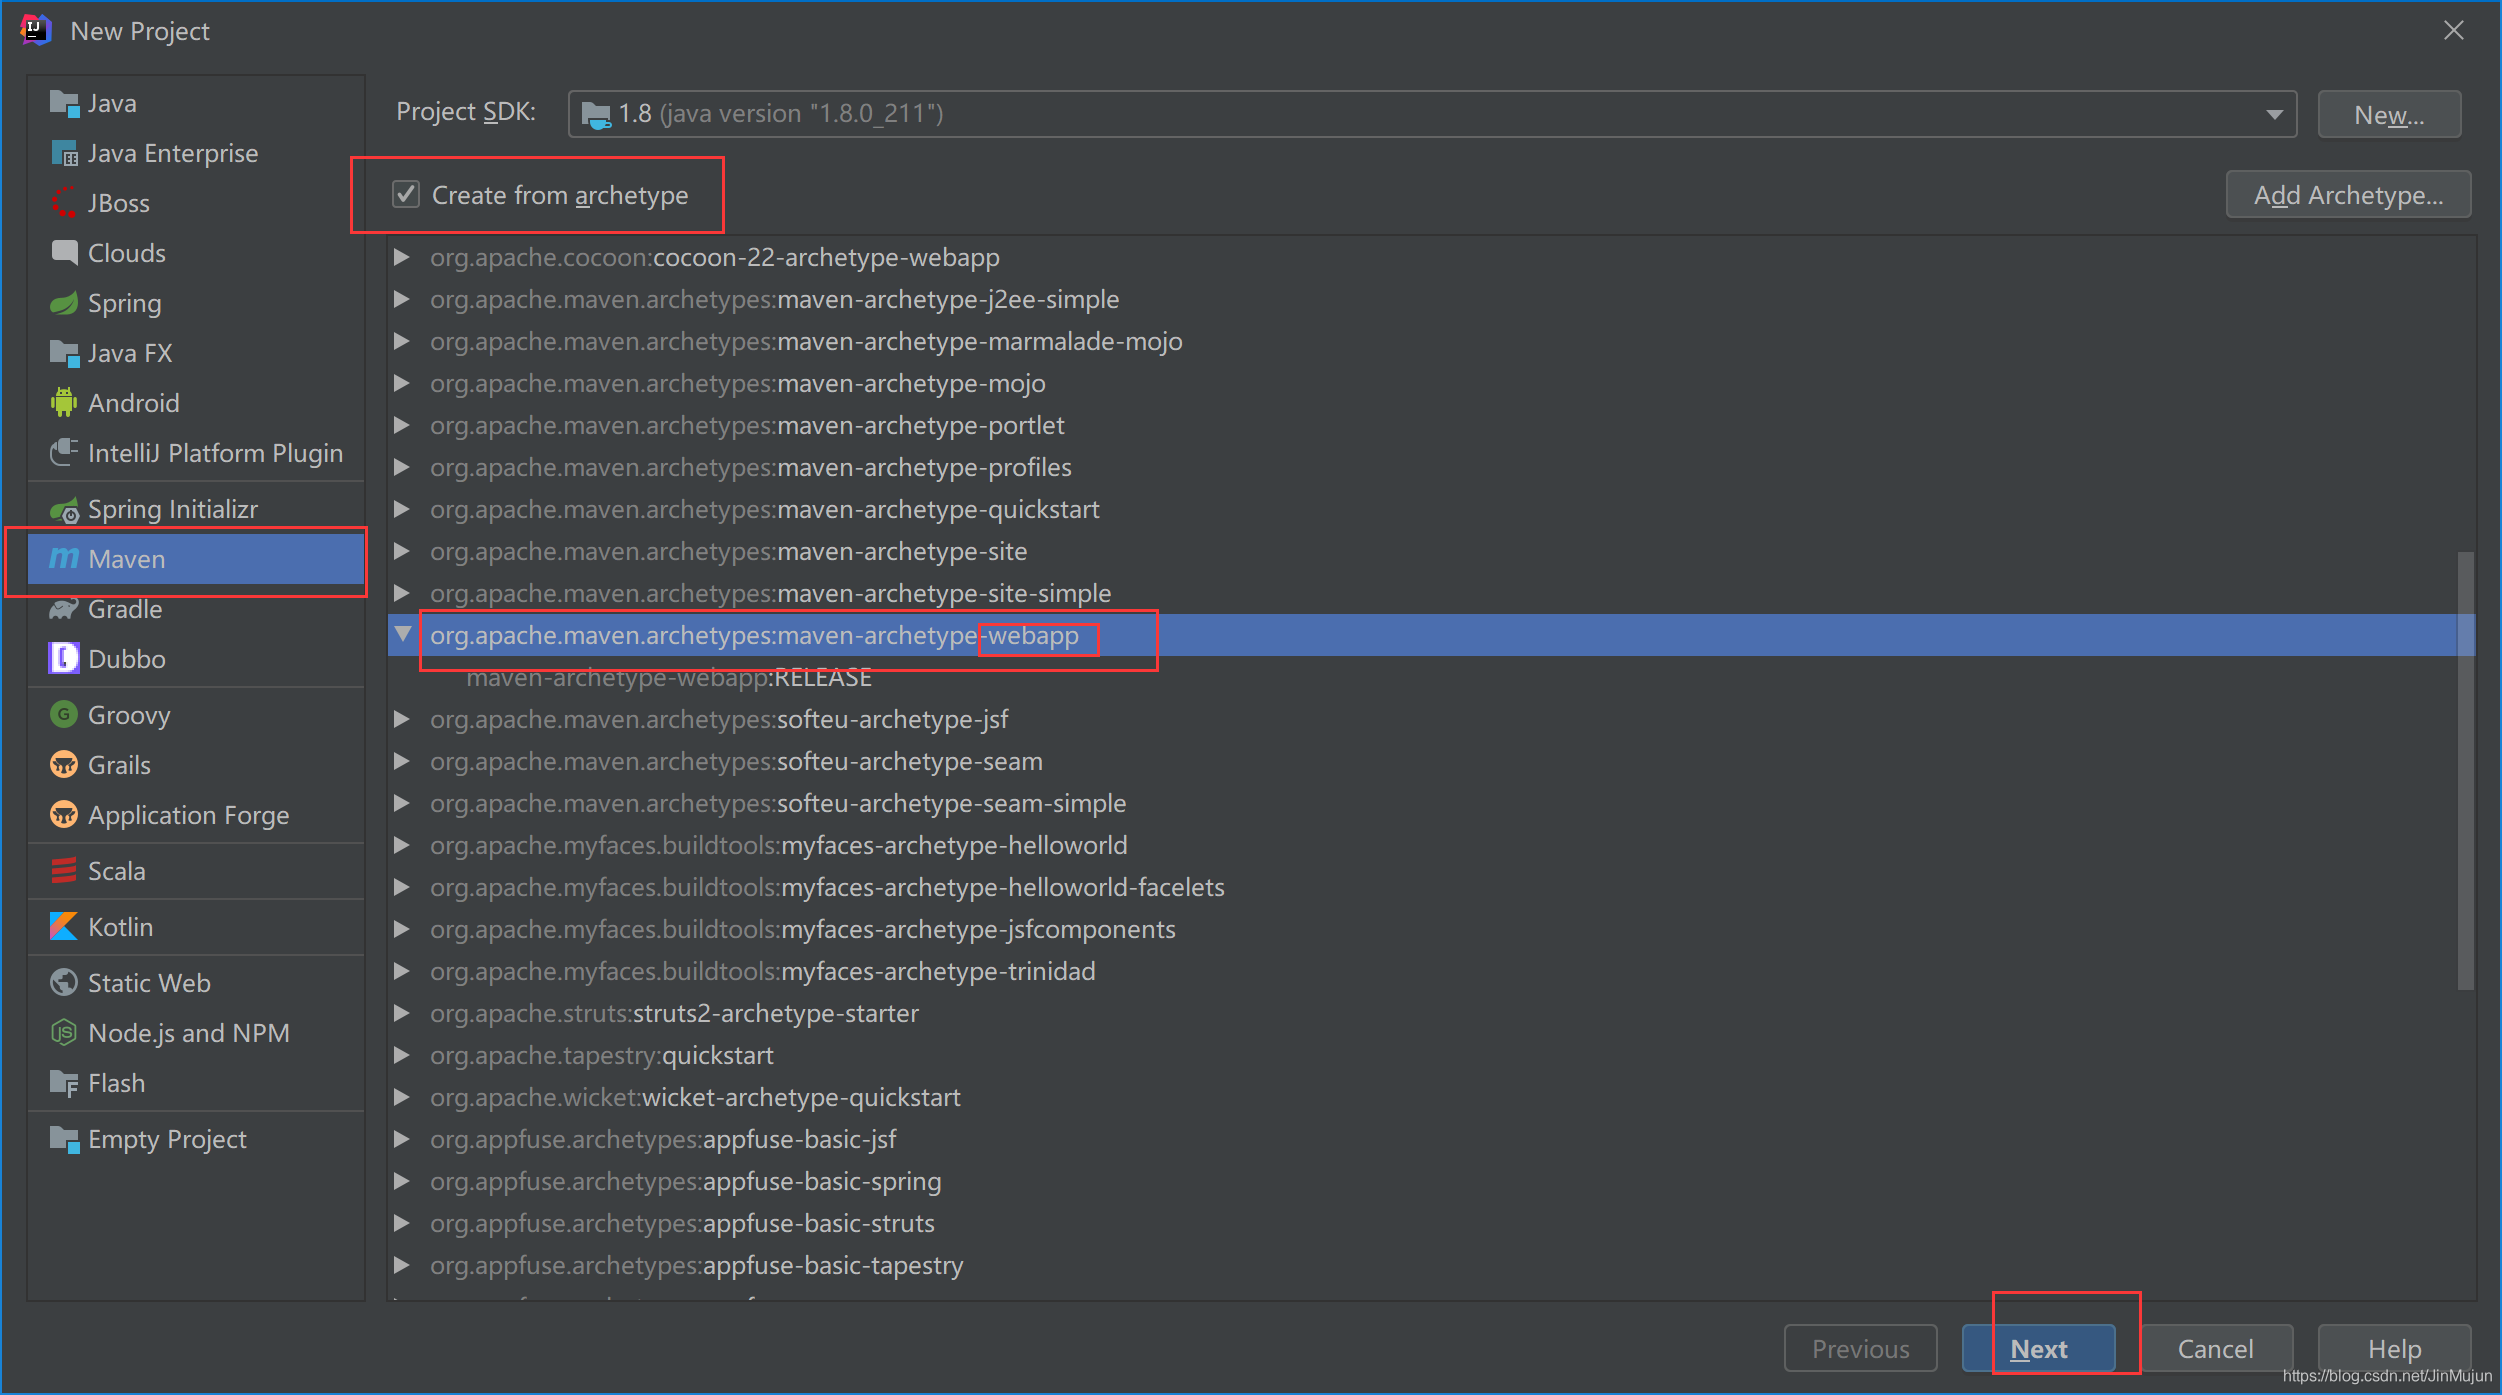Select myfaces-archetype-trinidad row
Screen dimensions: 2502x1395
1432,971
